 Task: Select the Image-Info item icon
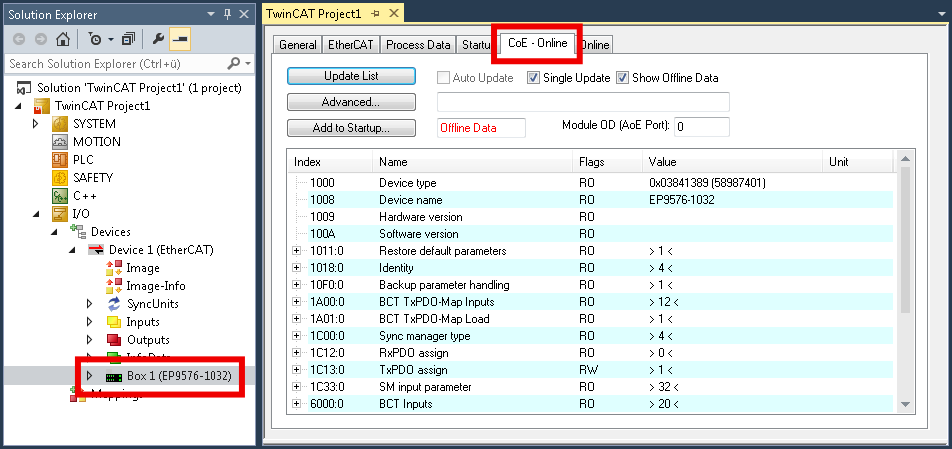pos(114,286)
